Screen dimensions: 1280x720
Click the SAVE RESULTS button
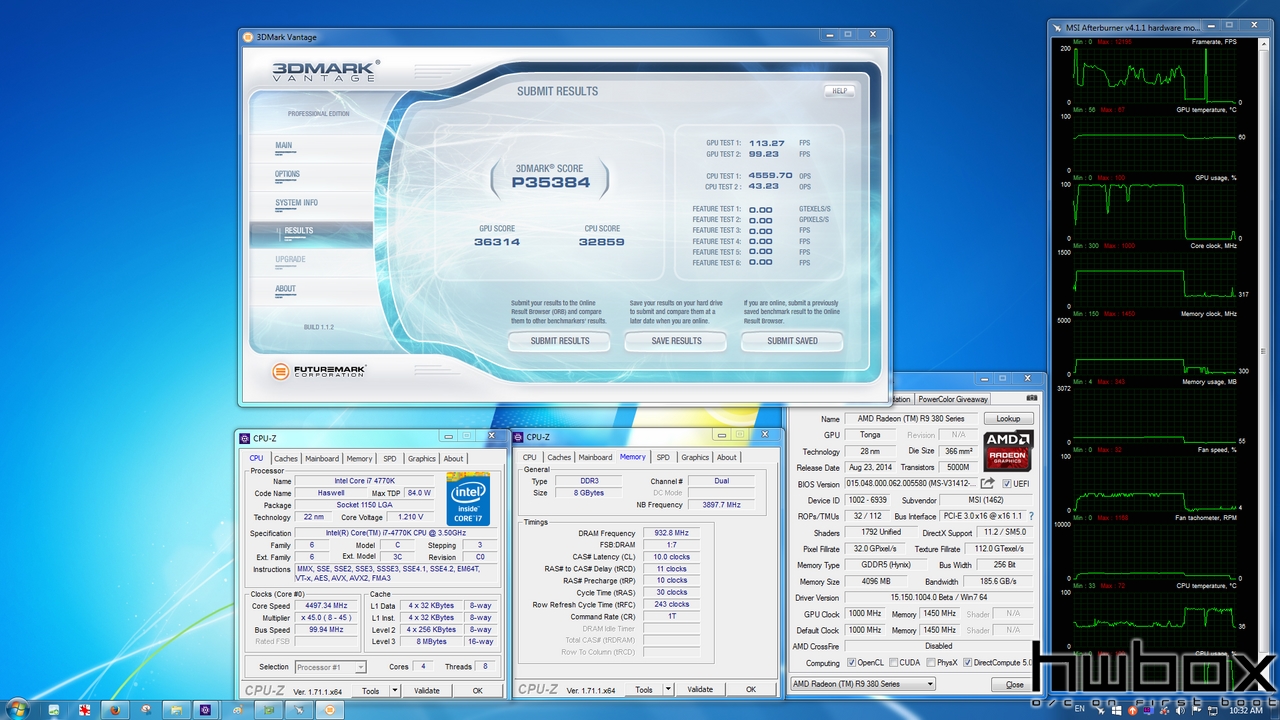pyautogui.click(x=676, y=341)
